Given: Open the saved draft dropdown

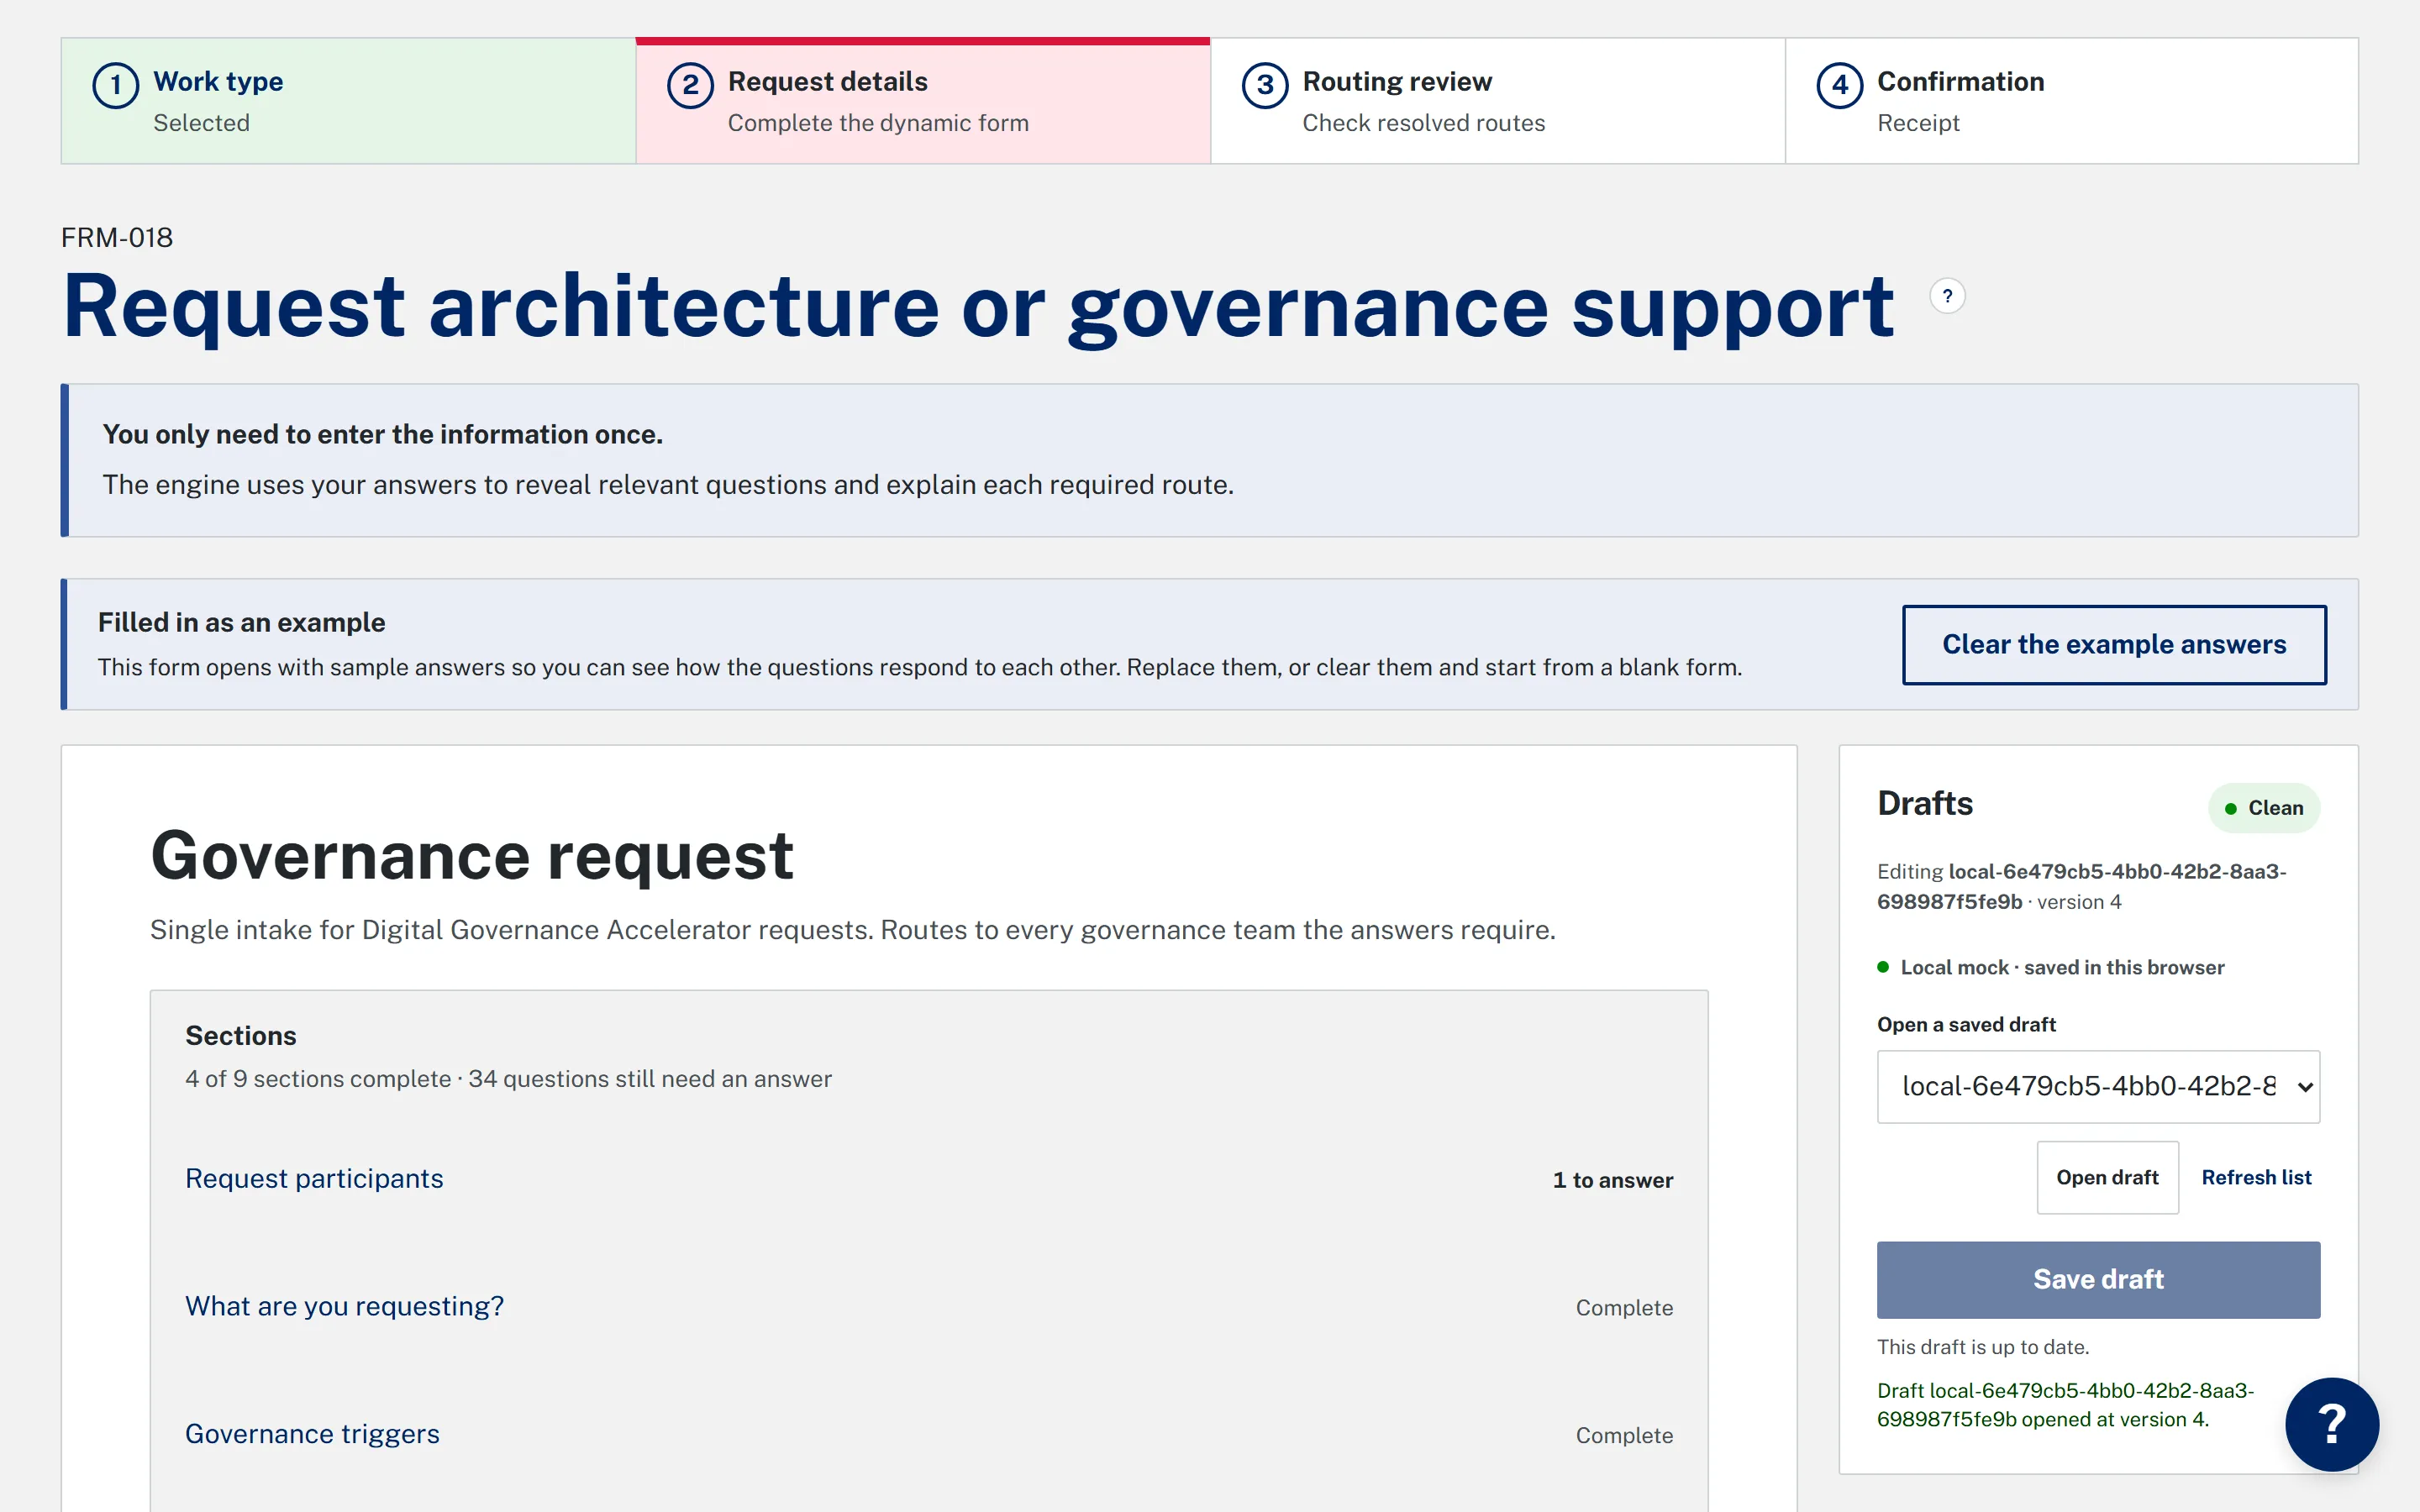Looking at the screenshot, I should click(x=2097, y=1086).
